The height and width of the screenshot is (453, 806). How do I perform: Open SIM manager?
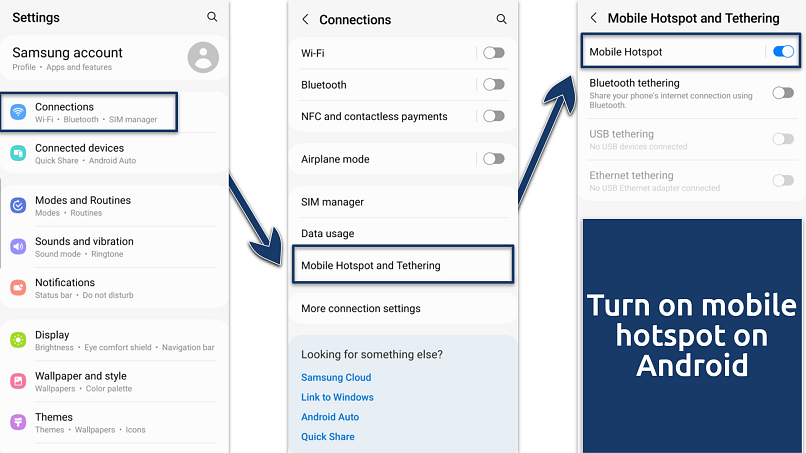click(403, 202)
